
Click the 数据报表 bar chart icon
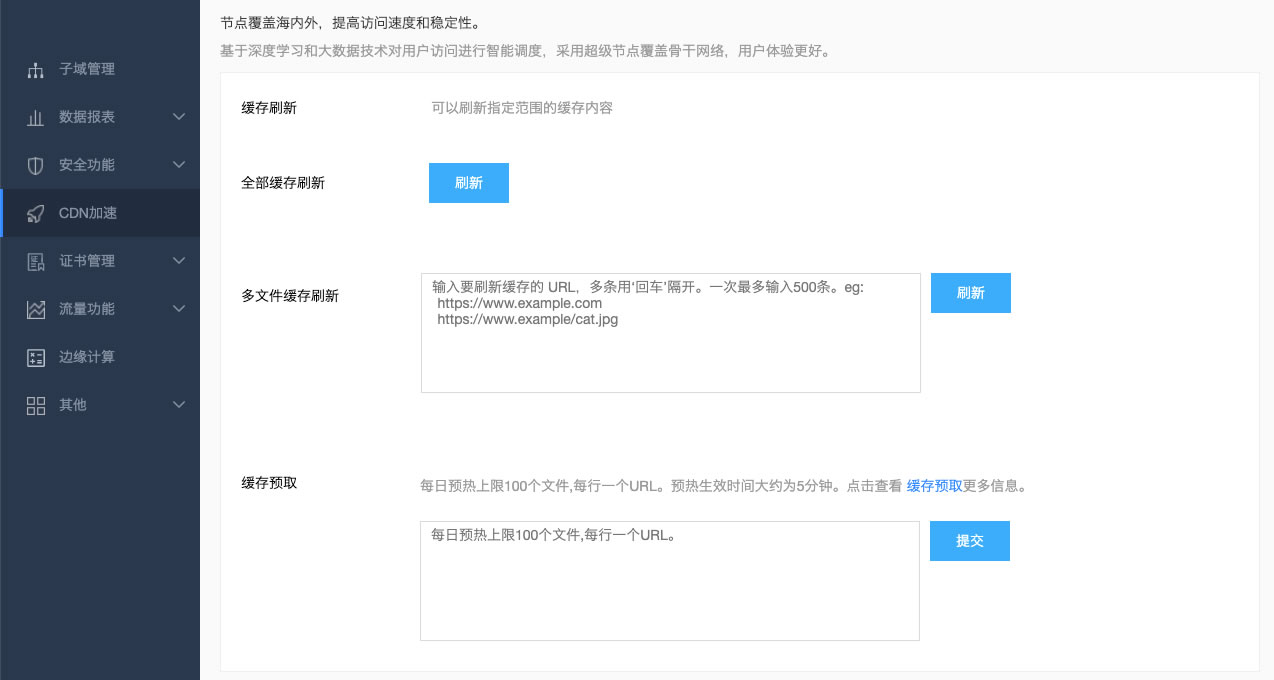36,118
